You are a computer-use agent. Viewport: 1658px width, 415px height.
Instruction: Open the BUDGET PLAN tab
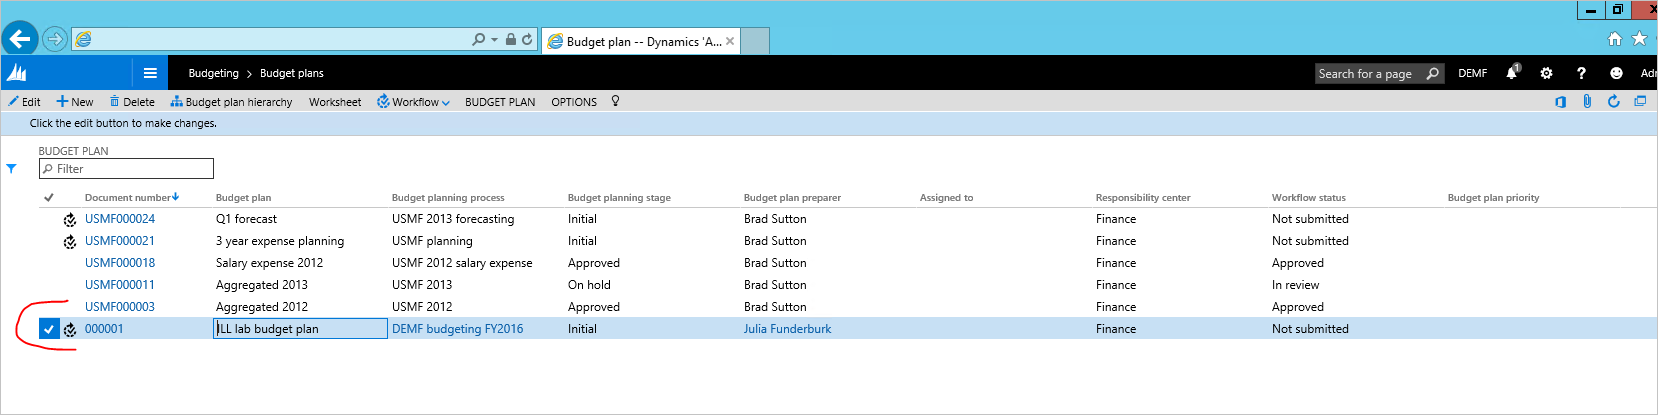click(500, 102)
